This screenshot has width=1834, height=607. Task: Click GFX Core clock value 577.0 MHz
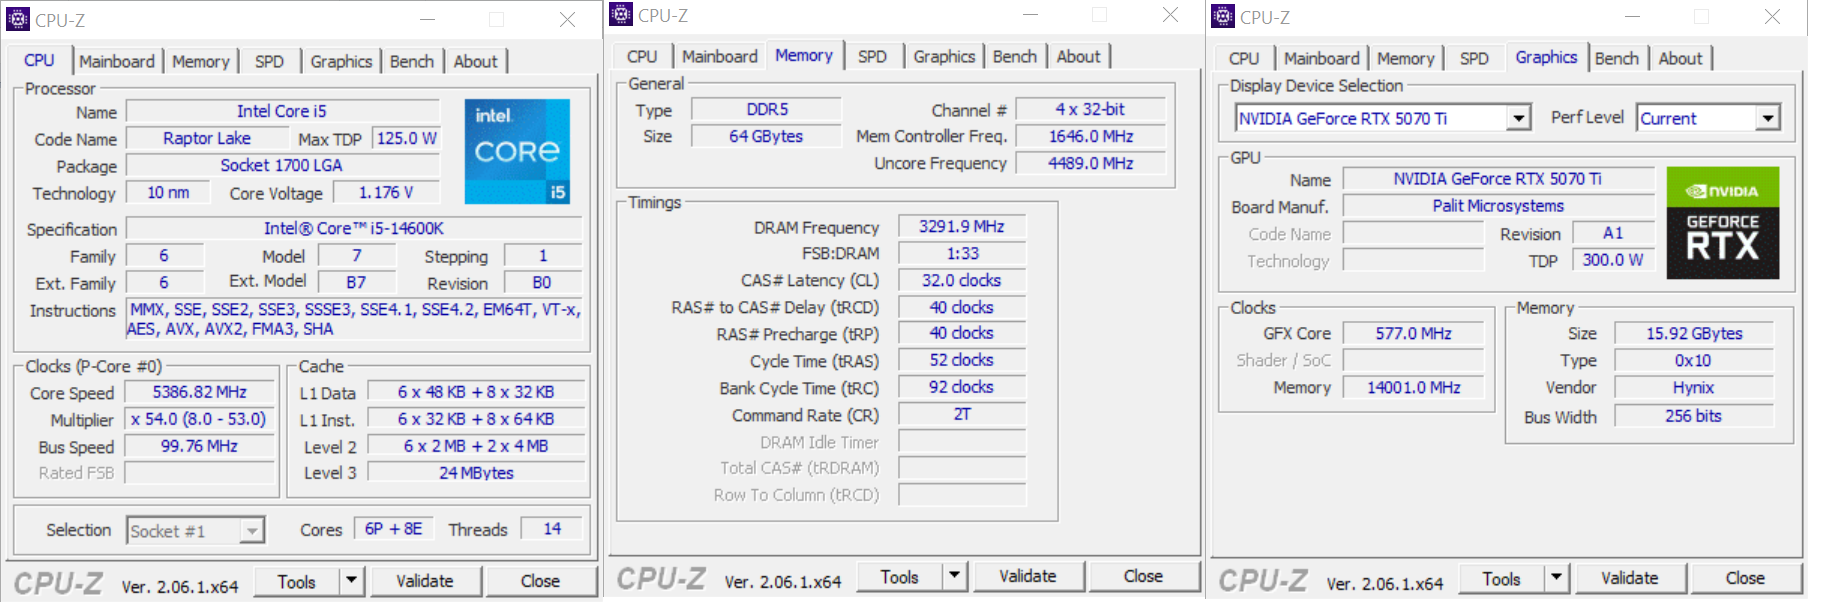[1413, 333]
